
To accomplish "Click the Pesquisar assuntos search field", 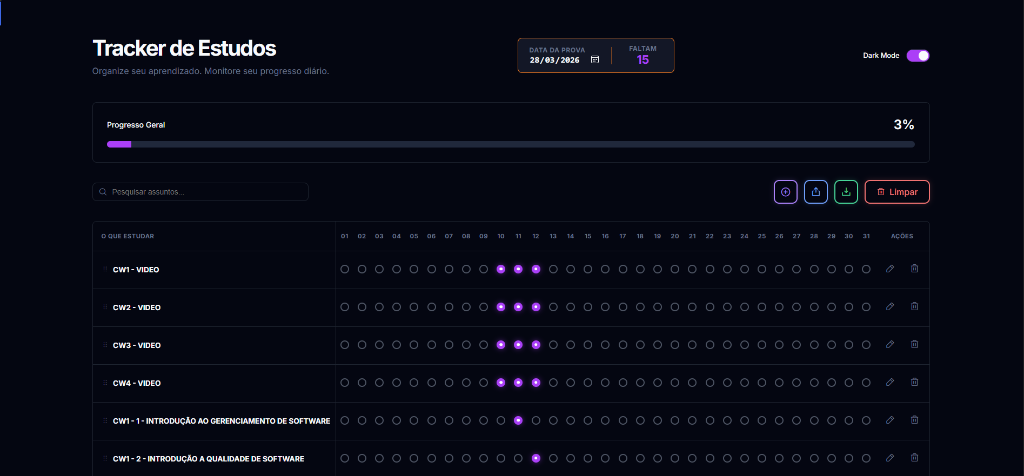I will (x=200, y=191).
